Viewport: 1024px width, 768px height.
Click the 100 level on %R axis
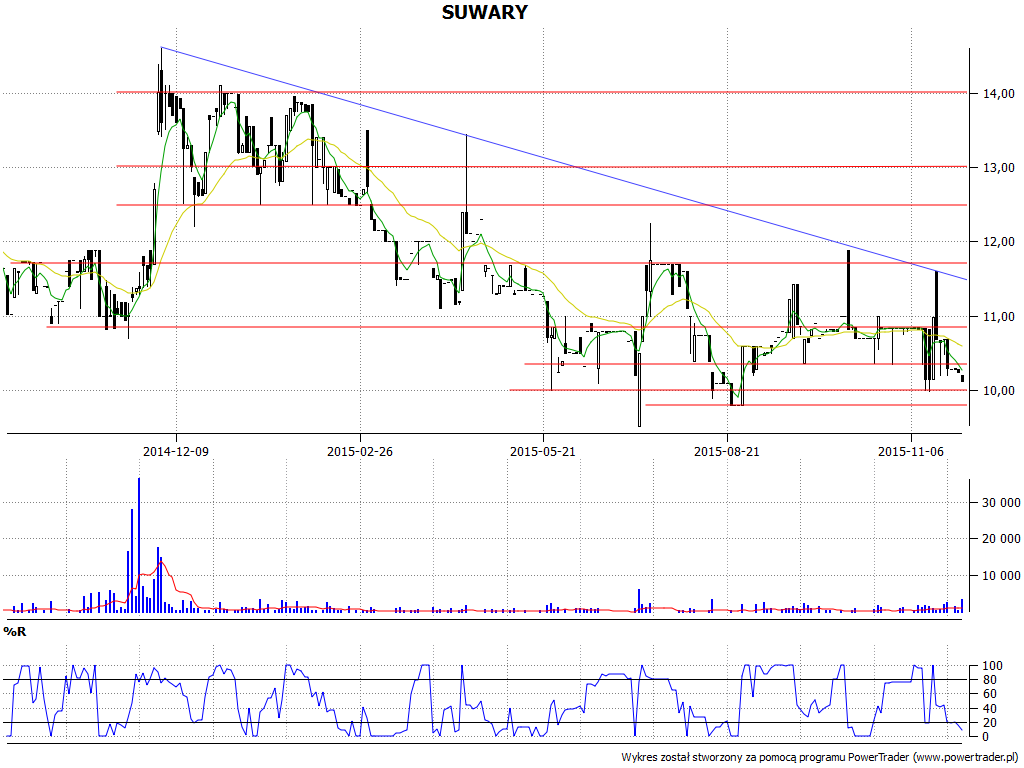pyautogui.click(x=992, y=666)
